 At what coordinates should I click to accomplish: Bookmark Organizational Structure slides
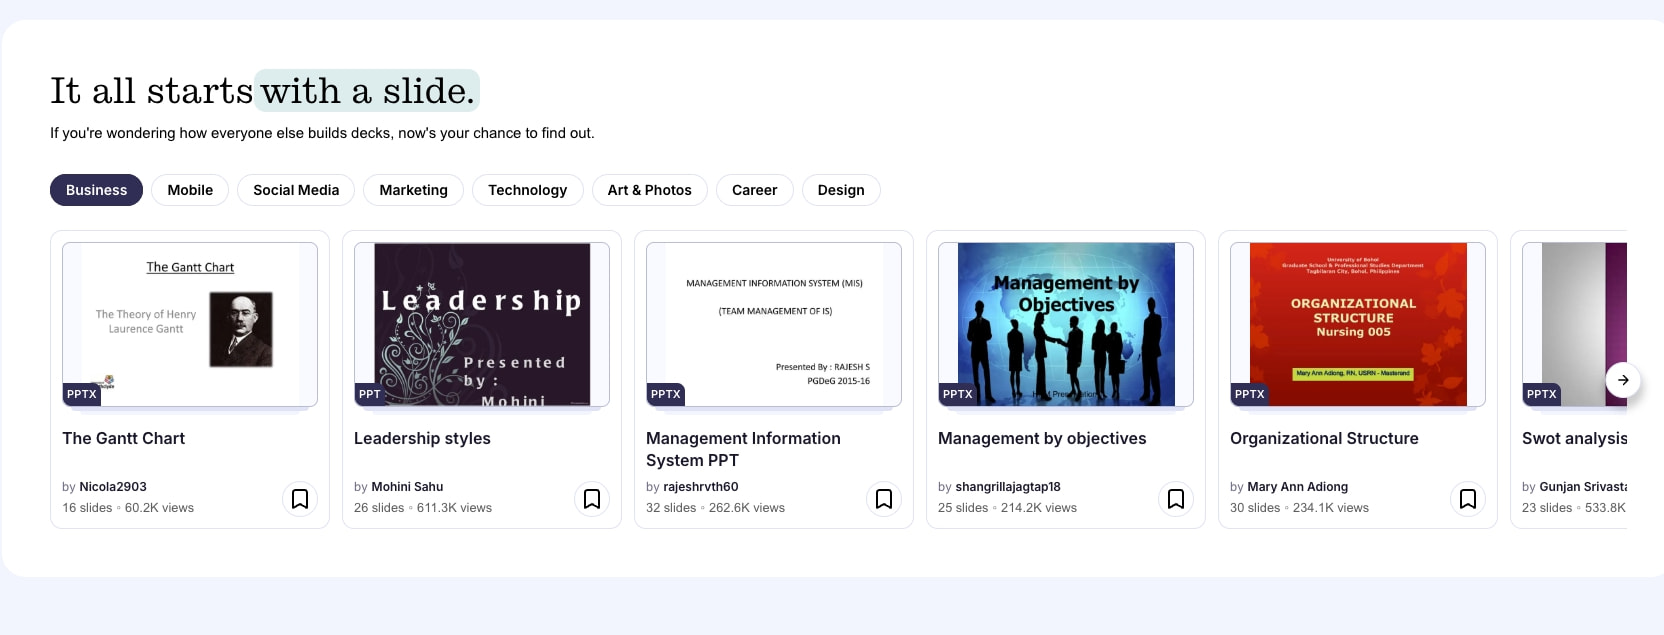1467,499
